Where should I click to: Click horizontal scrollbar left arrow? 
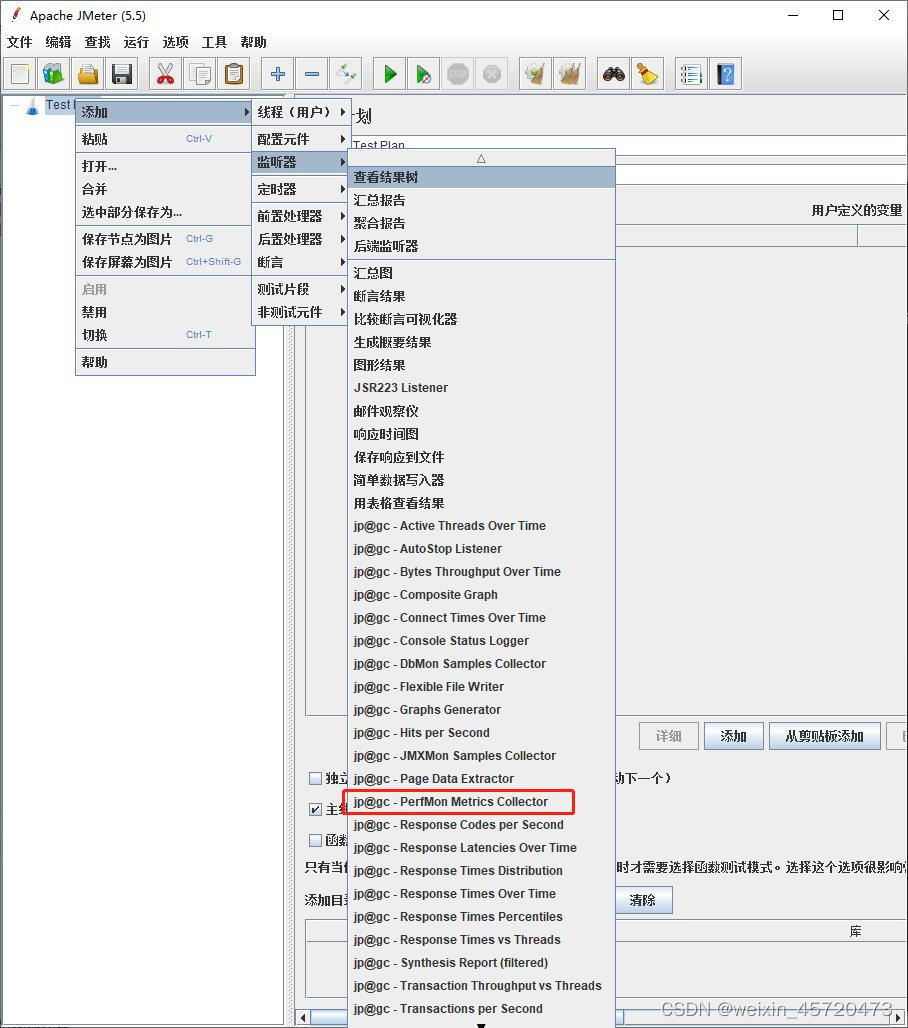click(x=302, y=1018)
